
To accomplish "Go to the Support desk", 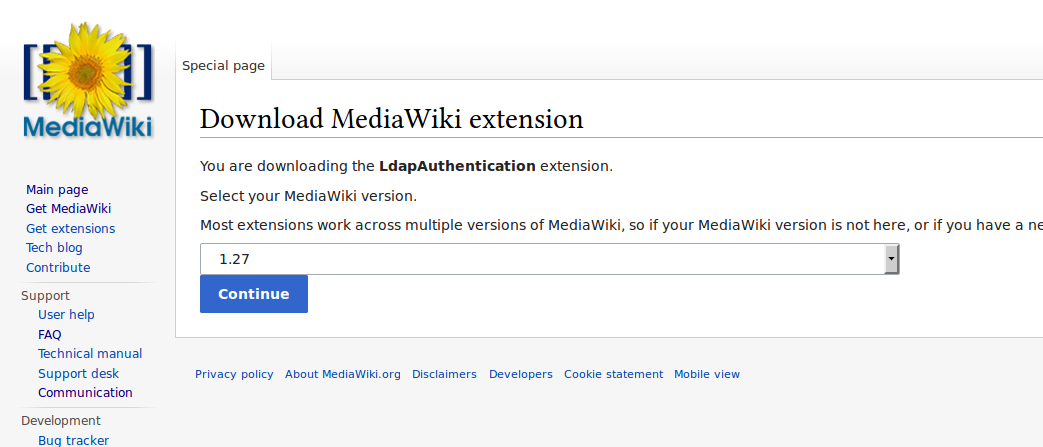I will pyautogui.click(x=78, y=373).
